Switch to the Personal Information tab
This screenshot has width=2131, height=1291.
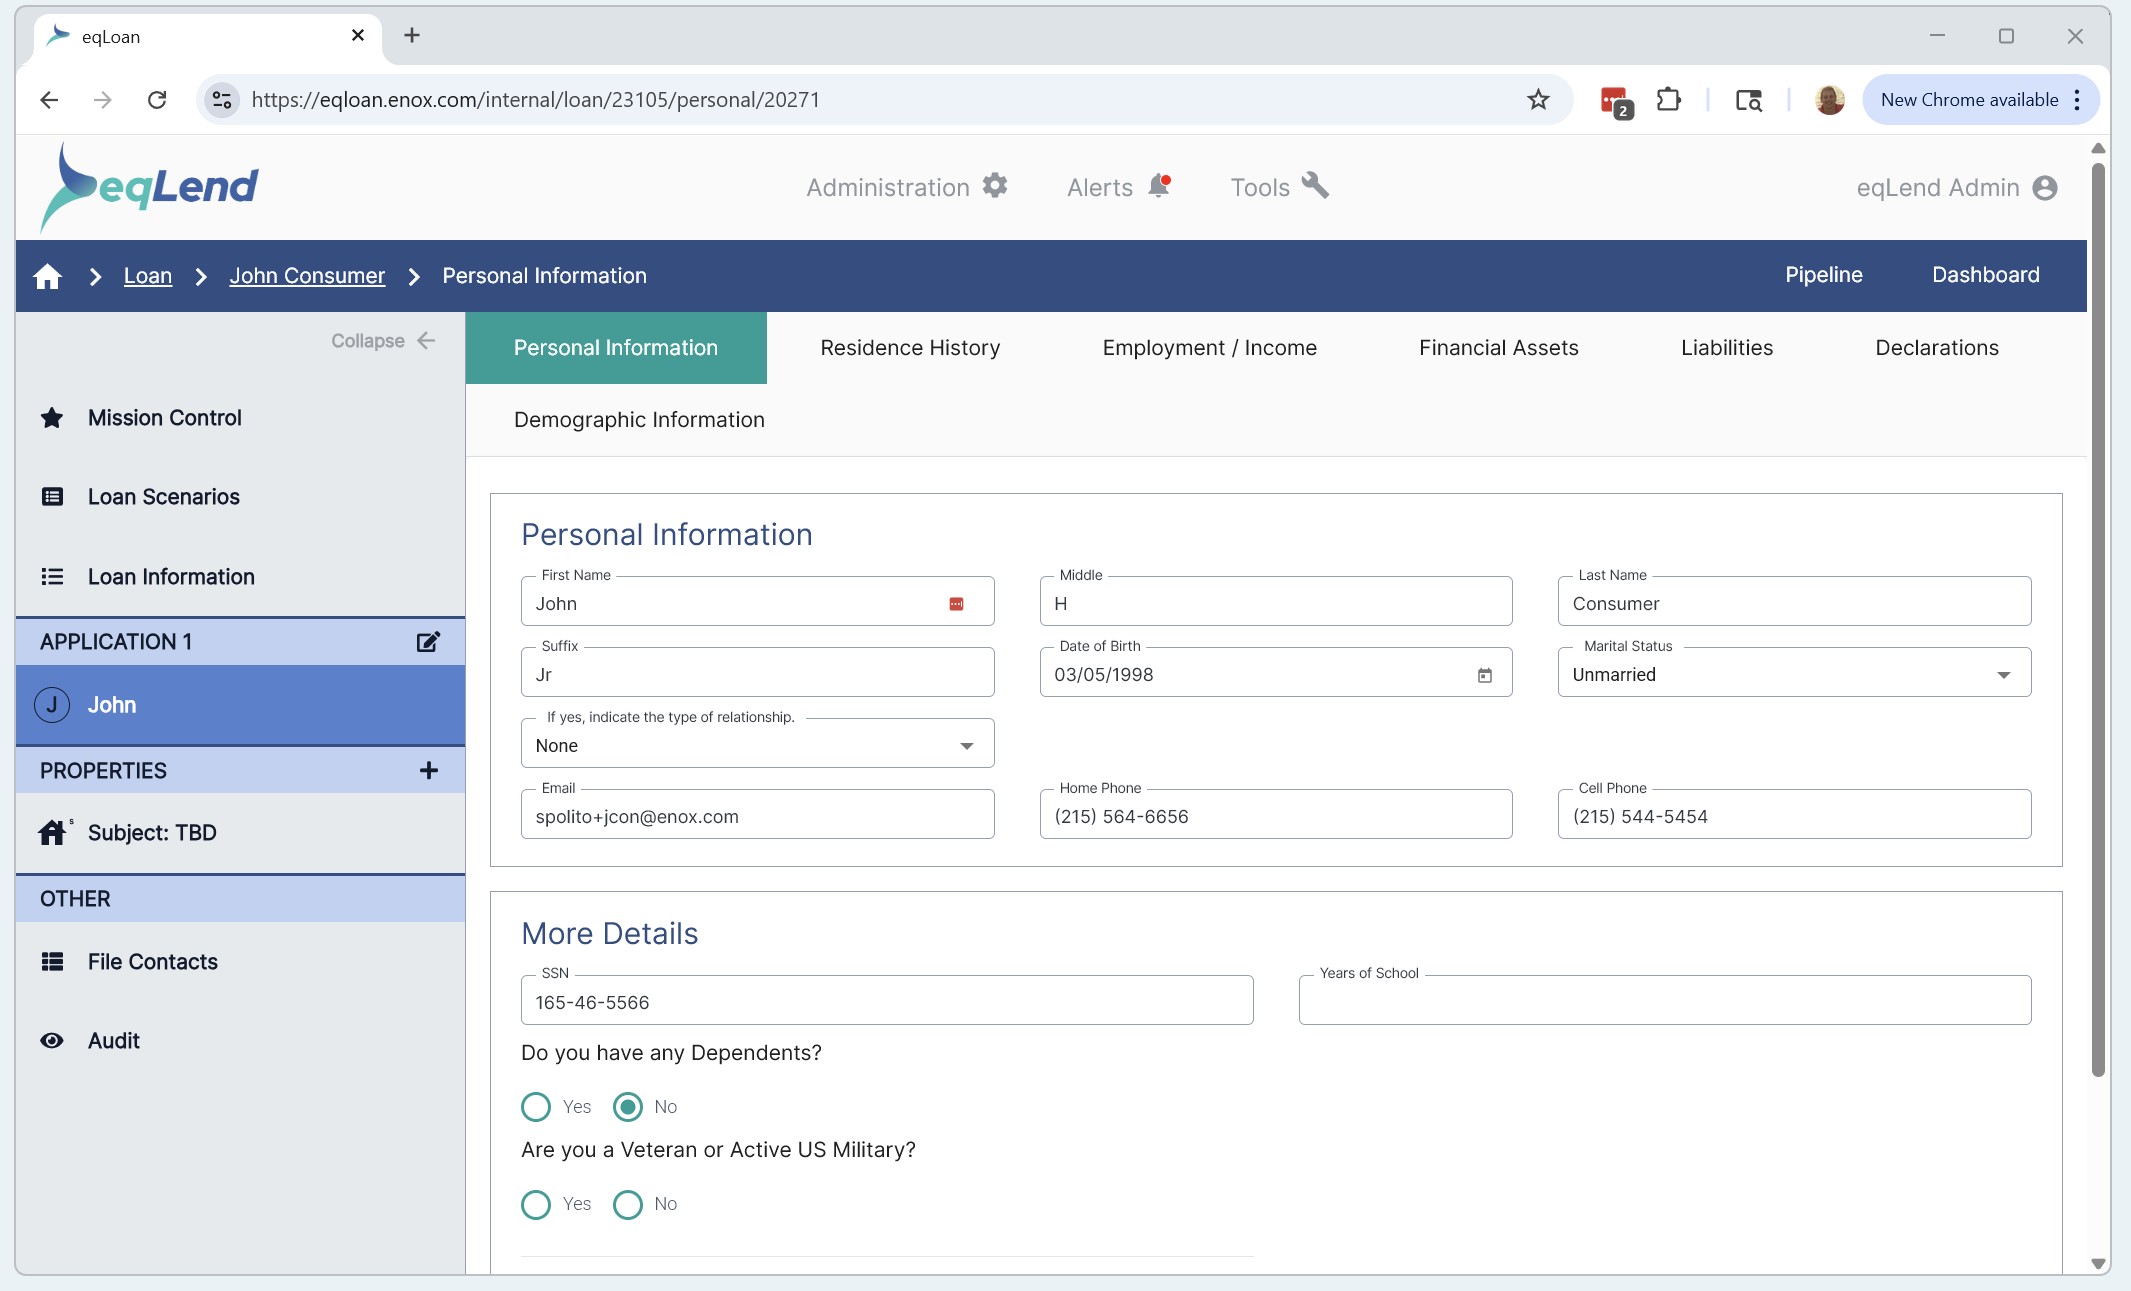pyautogui.click(x=616, y=348)
